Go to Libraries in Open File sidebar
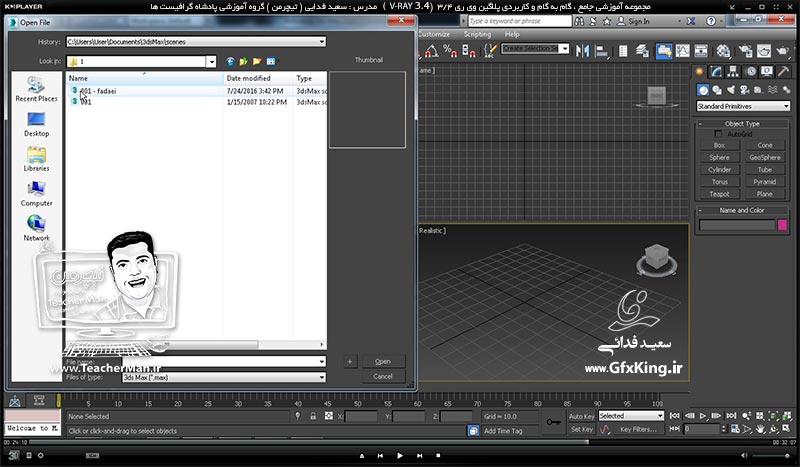This screenshot has height=467, width=800. [36, 159]
